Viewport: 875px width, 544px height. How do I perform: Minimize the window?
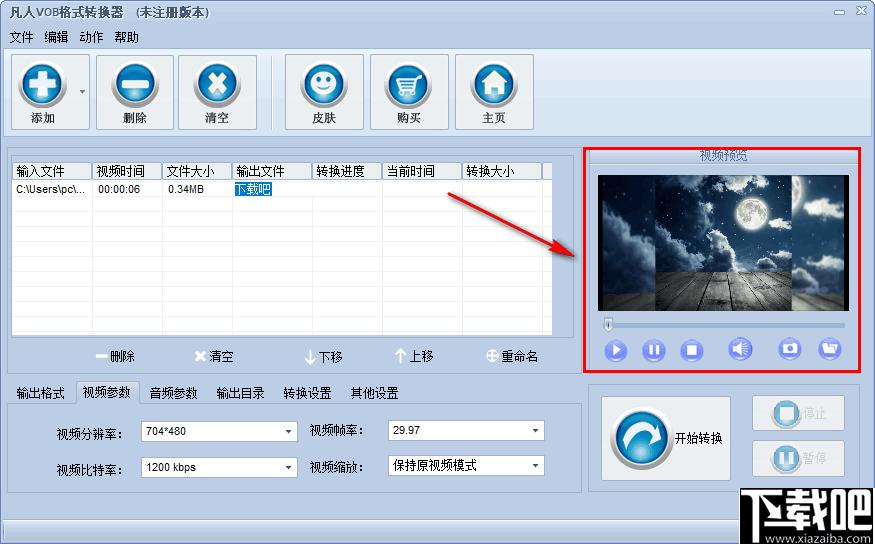tap(840, 12)
